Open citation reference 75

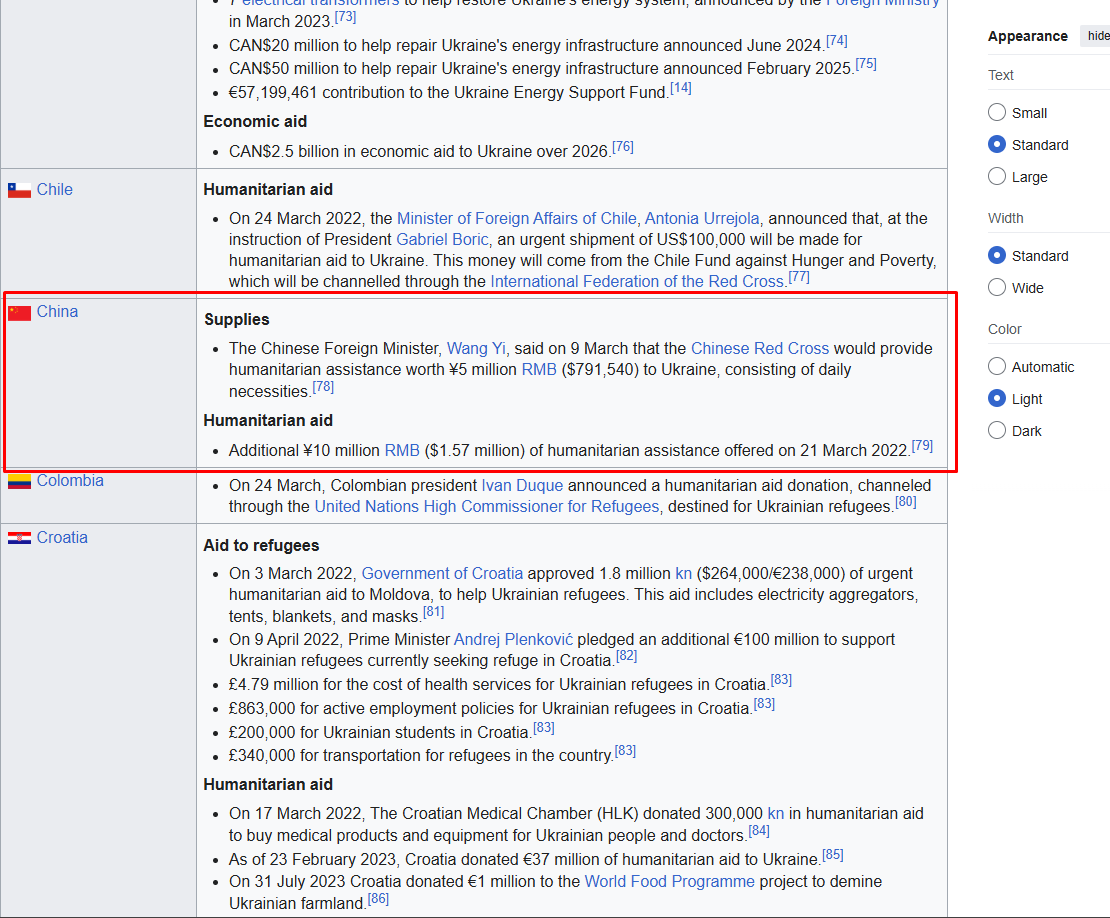click(x=866, y=64)
